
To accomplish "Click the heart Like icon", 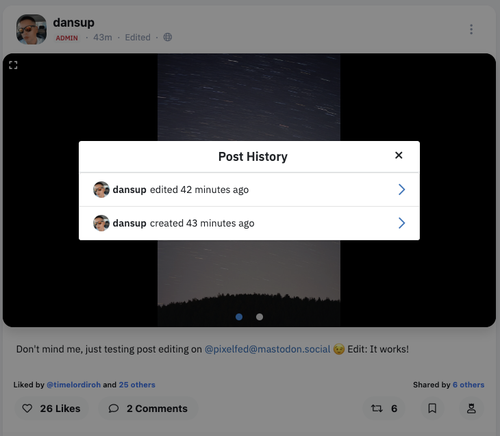I will [27, 408].
